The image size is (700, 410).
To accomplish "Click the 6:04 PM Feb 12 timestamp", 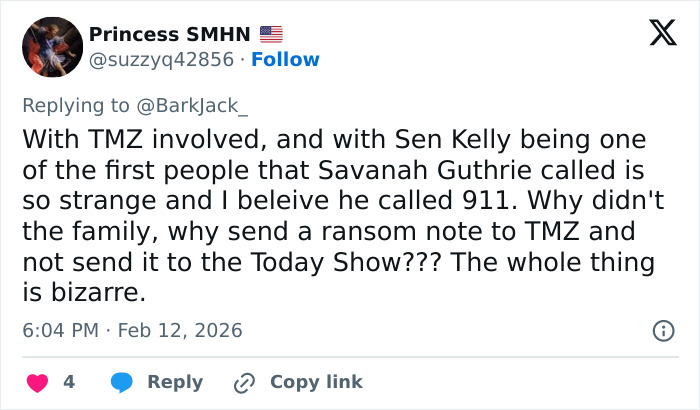I will click(x=131, y=330).
